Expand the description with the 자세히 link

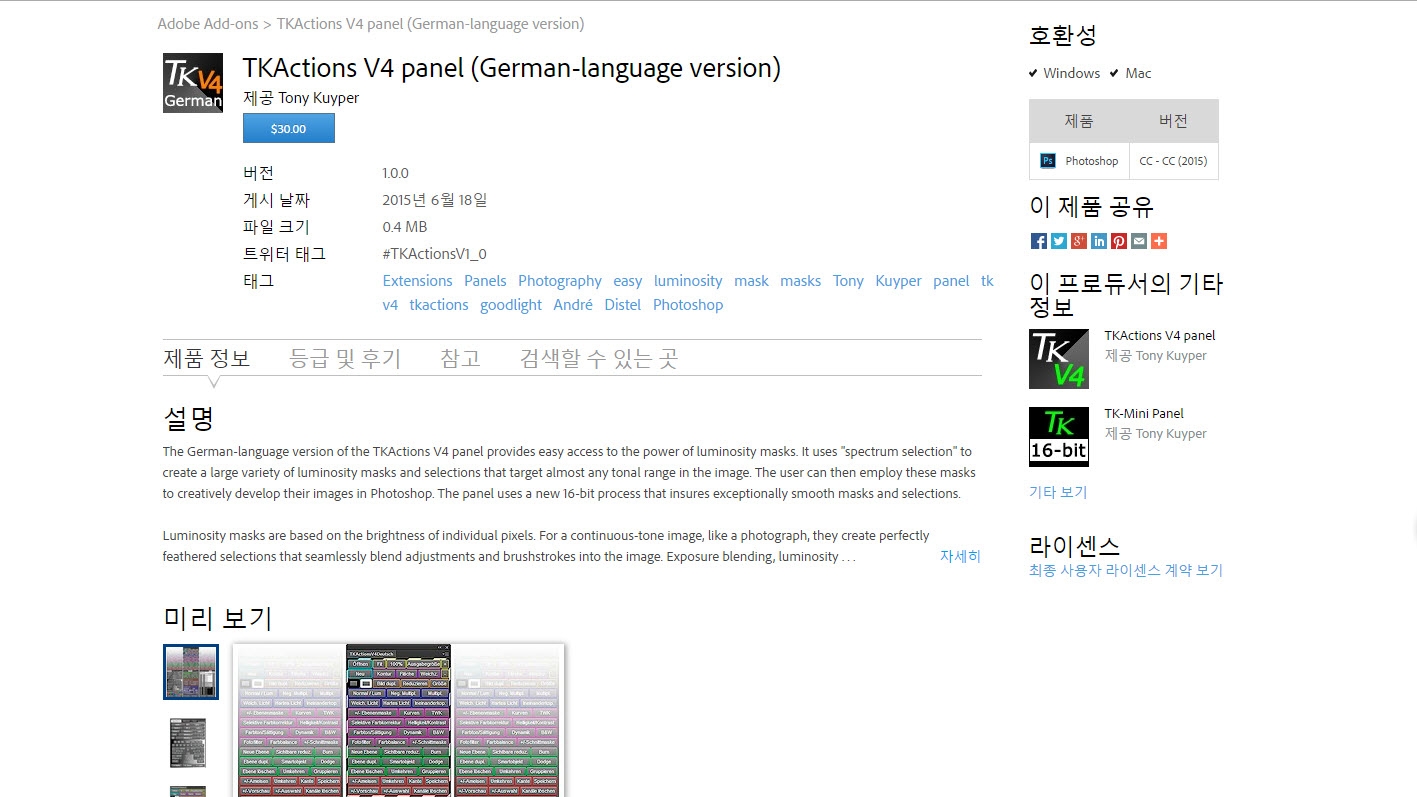click(x=960, y=556)
